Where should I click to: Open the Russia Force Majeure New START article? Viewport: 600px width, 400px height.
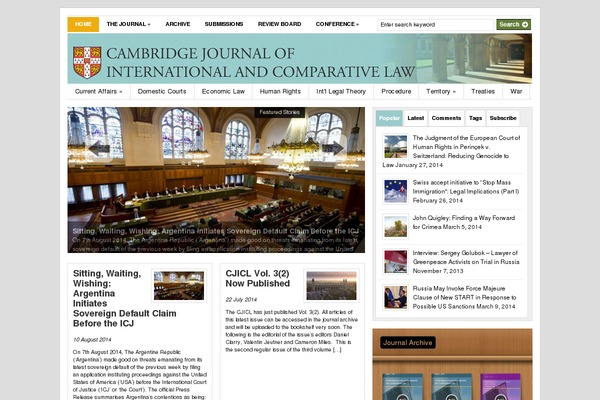pyautogui.click(x=464, y=297)
